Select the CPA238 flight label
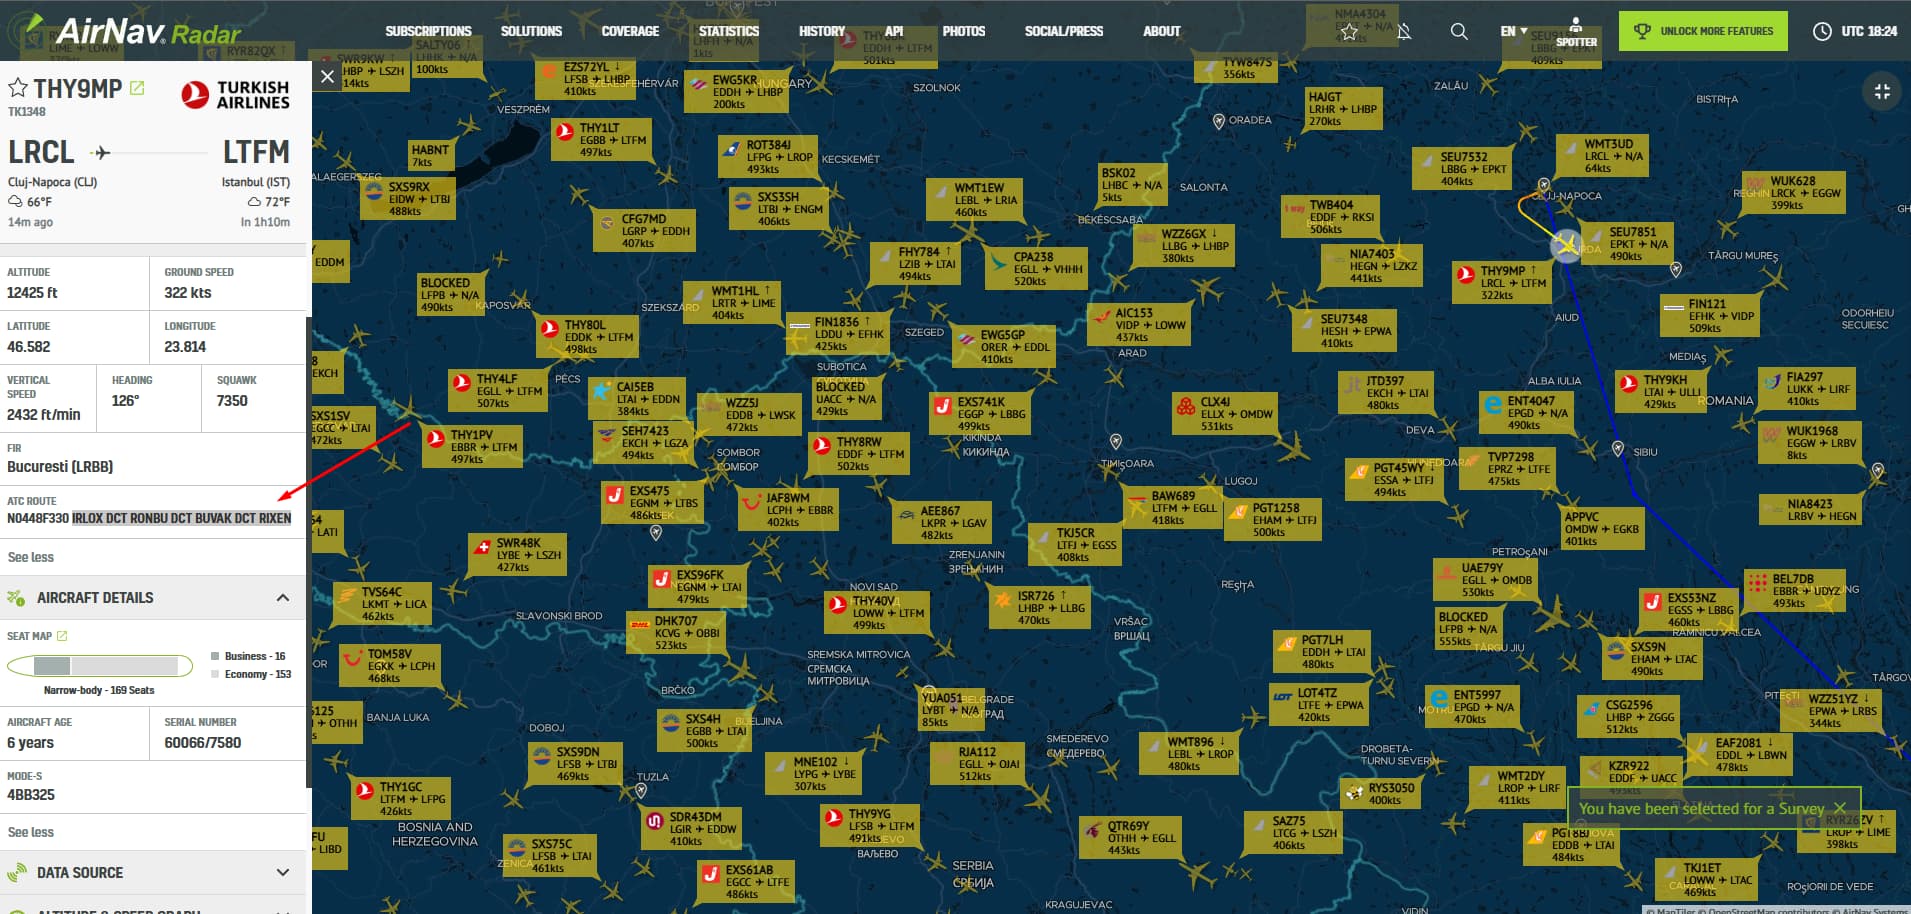1911x914 pixels. [1036, 269]
